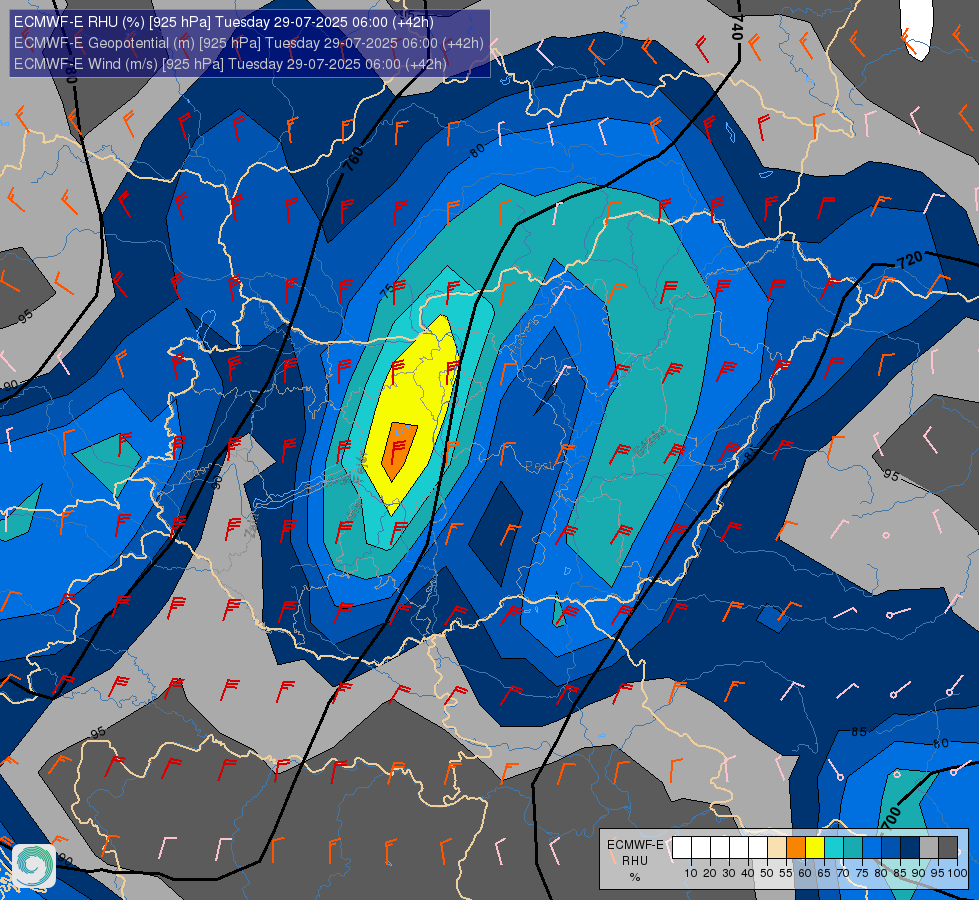Screen dimensions: 979x900
Task: Click the orange humidity minimum area on map
Action: point(398,451)
